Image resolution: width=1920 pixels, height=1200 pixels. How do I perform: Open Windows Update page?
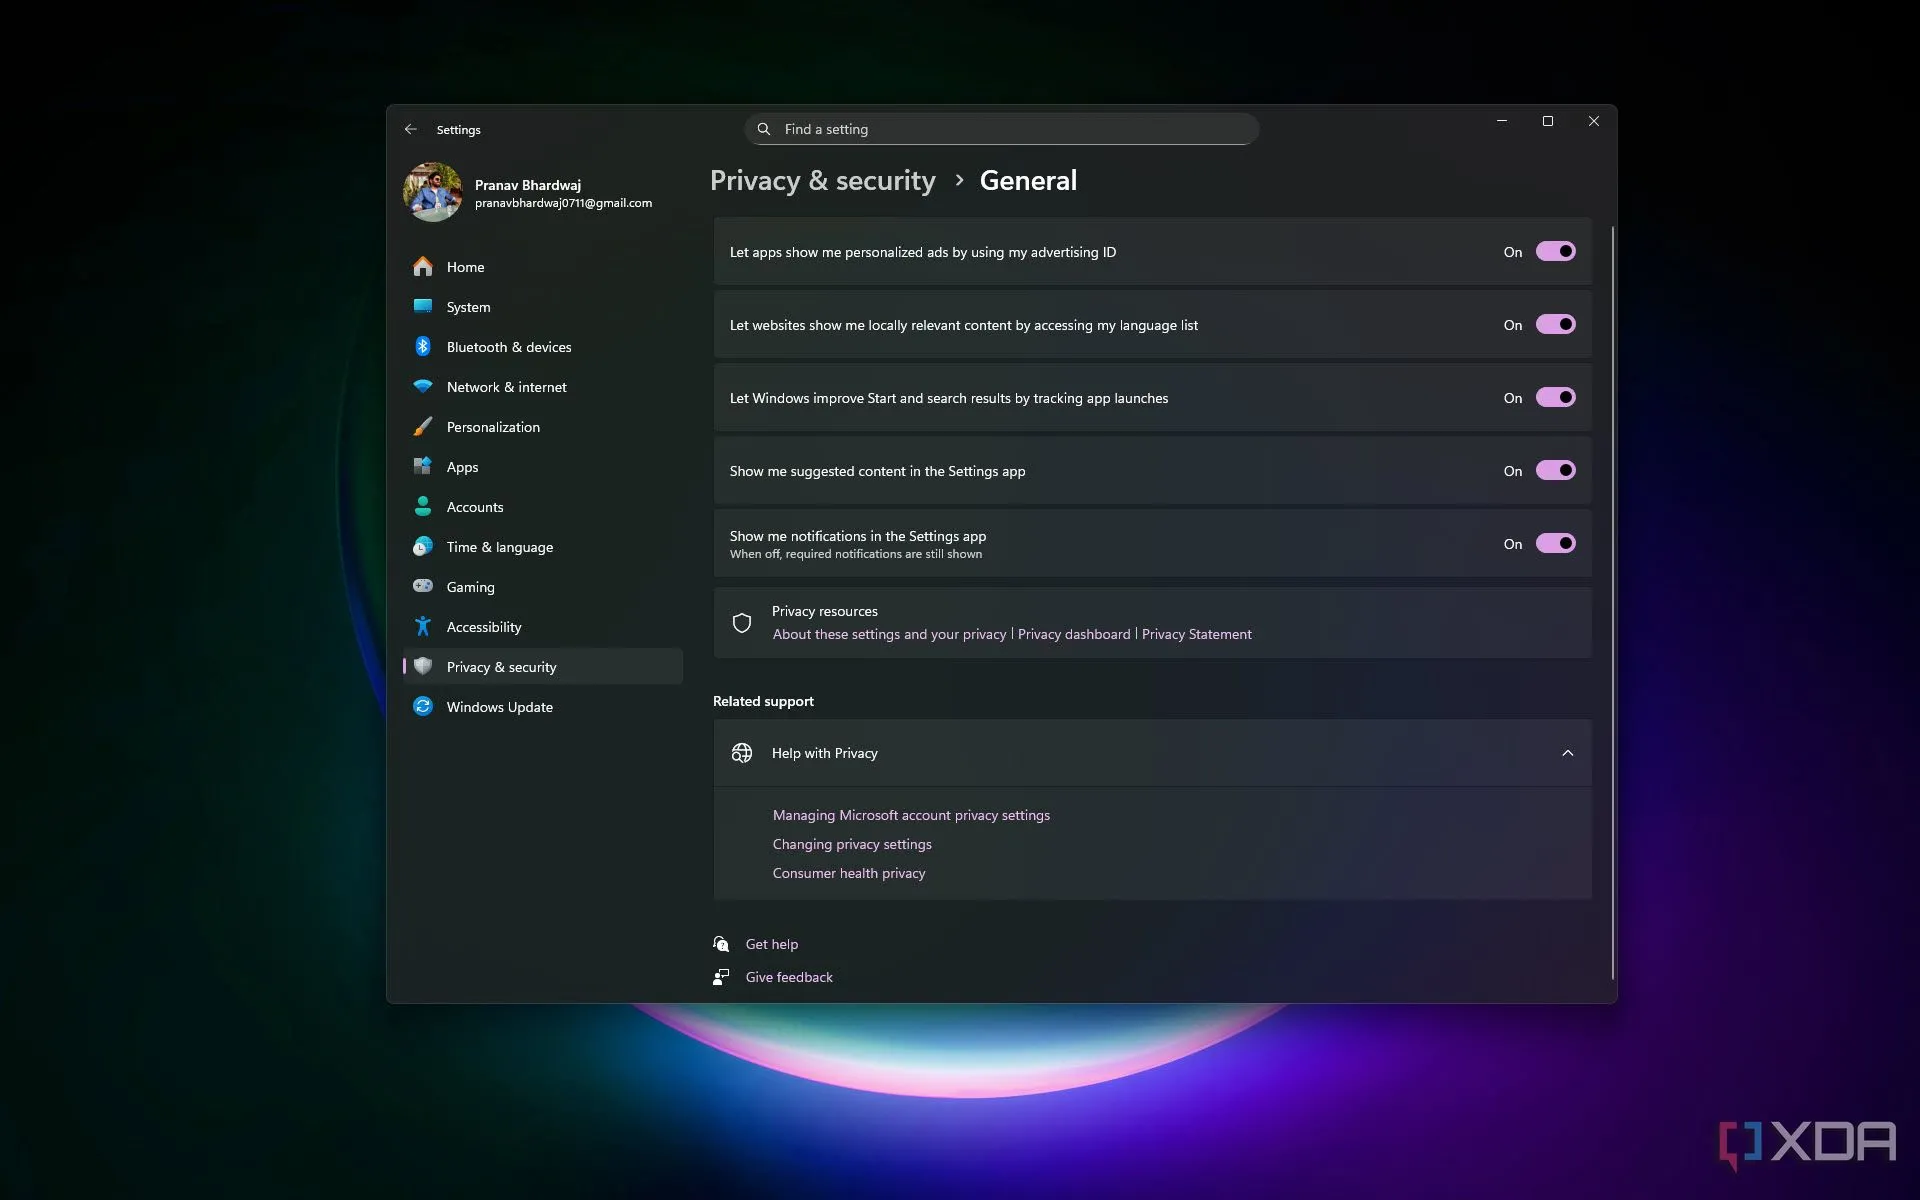point(543,707)
